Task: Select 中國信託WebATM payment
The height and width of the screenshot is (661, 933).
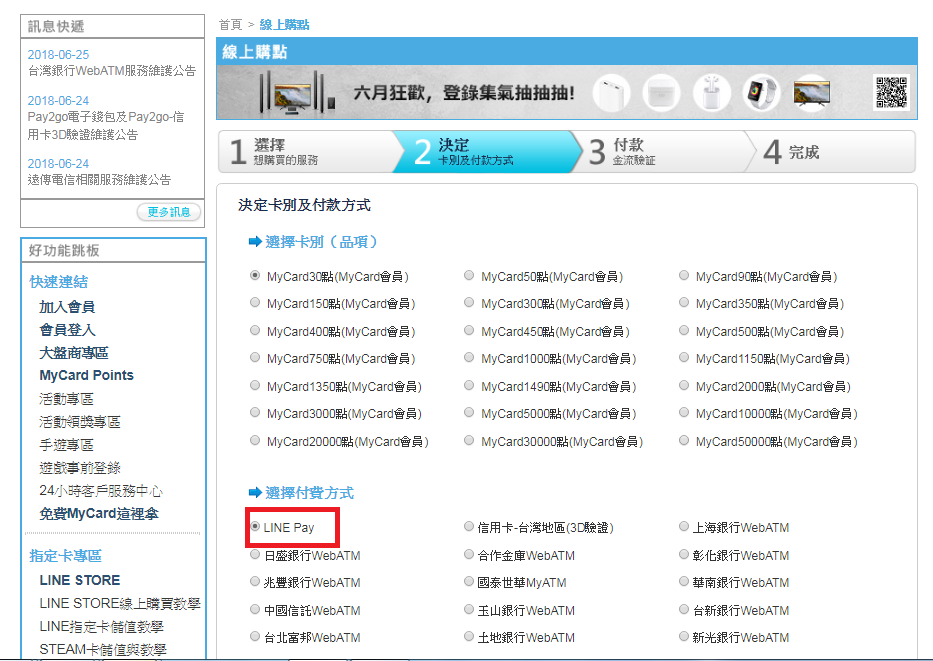Action: pyautogui.click(x=255, y=609)
